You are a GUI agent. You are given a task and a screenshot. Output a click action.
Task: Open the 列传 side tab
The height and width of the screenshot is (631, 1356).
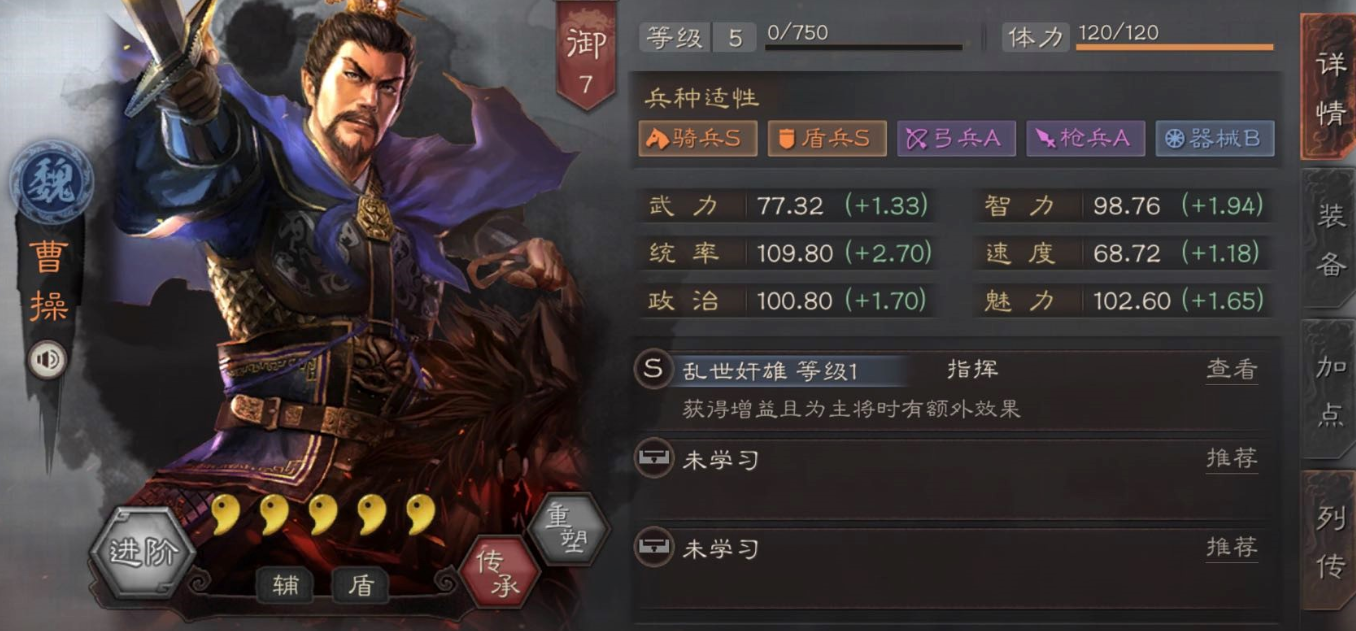pyautogui.click(x=1329, y=541)
